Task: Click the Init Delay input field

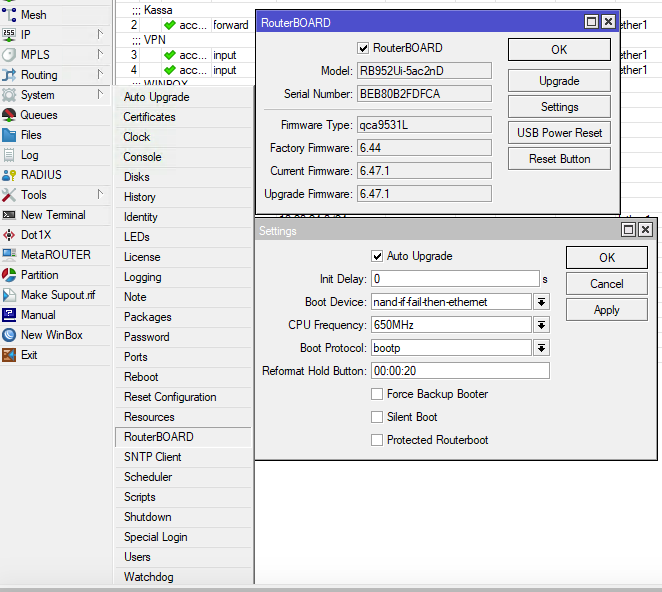Action: [x=455, y=279]
